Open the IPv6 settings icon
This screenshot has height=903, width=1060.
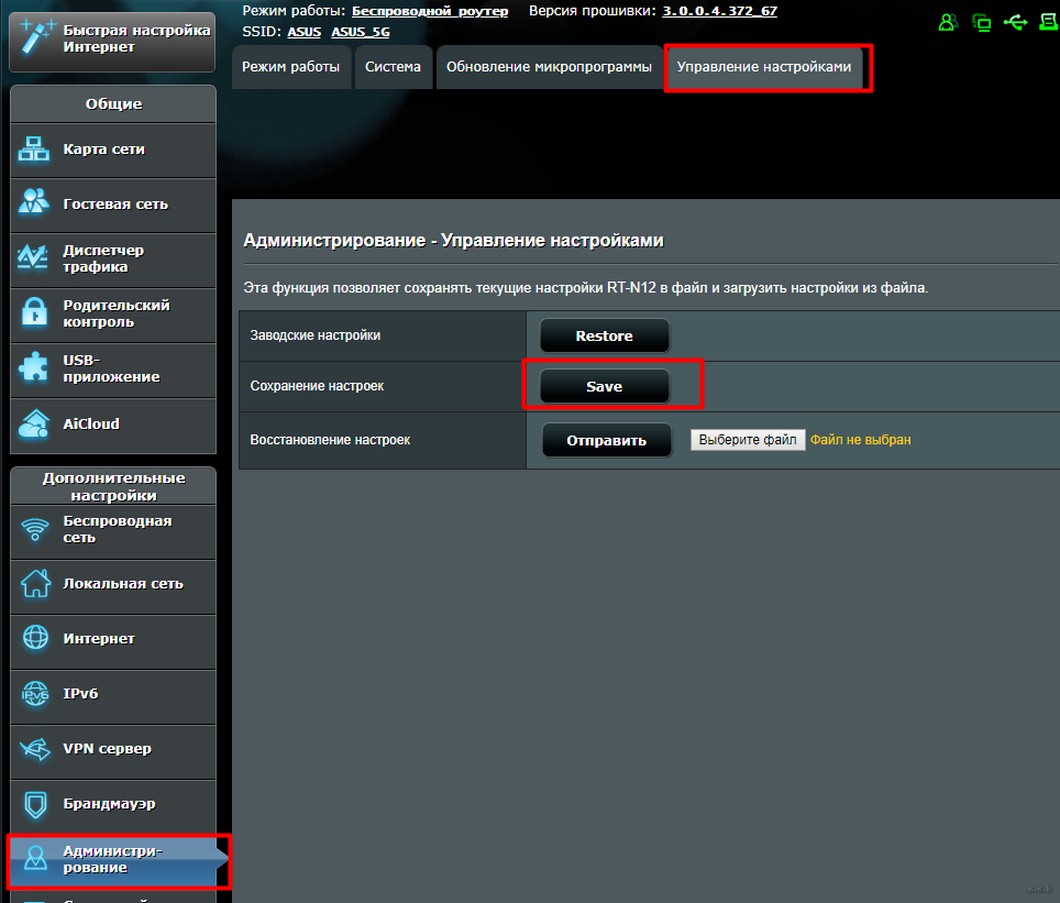point(35,693)
